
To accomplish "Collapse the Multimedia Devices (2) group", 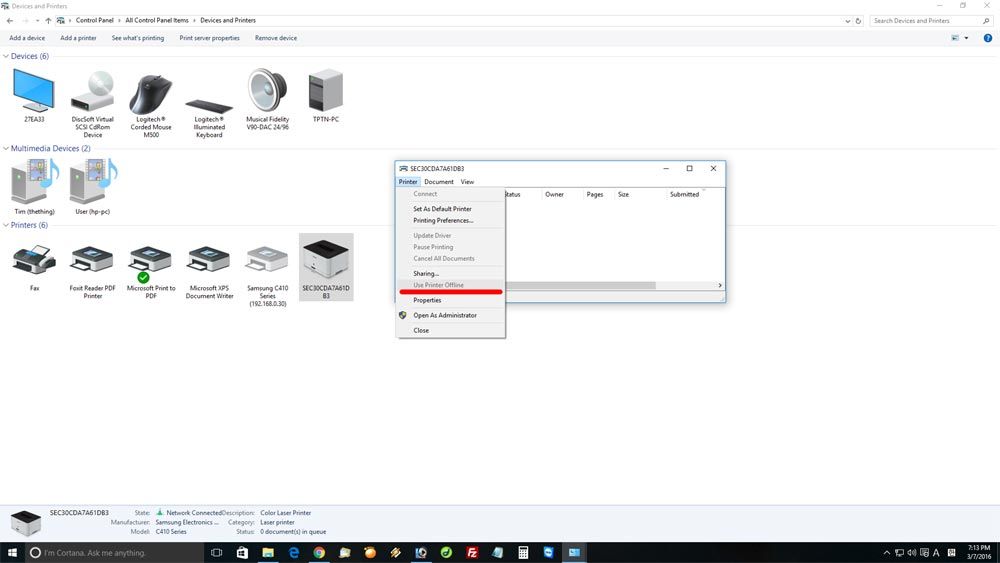I will pos(6,149).
